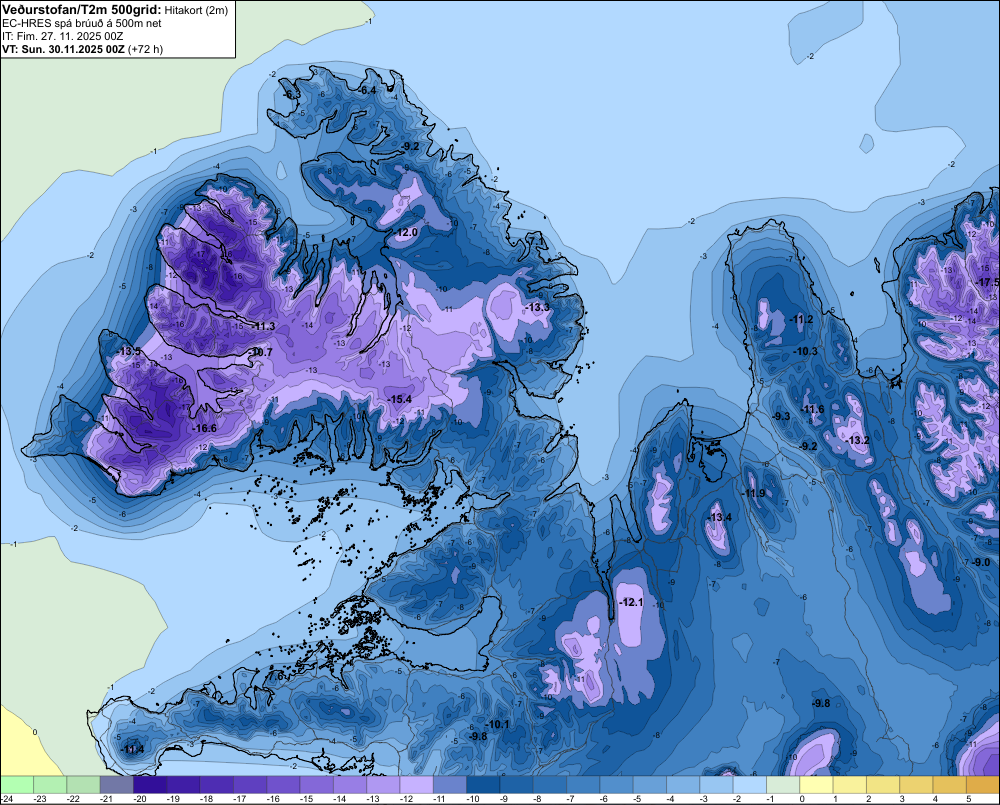Click the -16.6 temperature value on the map

[204, 428]
